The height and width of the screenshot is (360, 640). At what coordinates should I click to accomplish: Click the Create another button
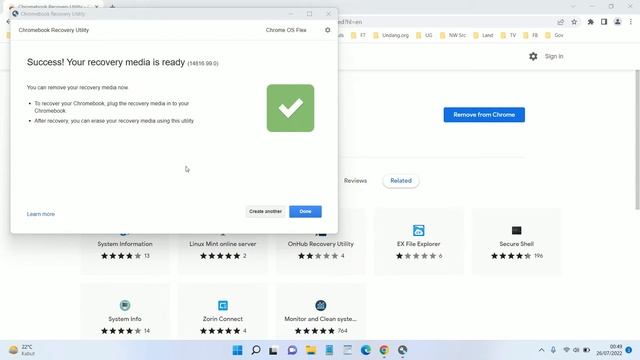click(265, 211)
